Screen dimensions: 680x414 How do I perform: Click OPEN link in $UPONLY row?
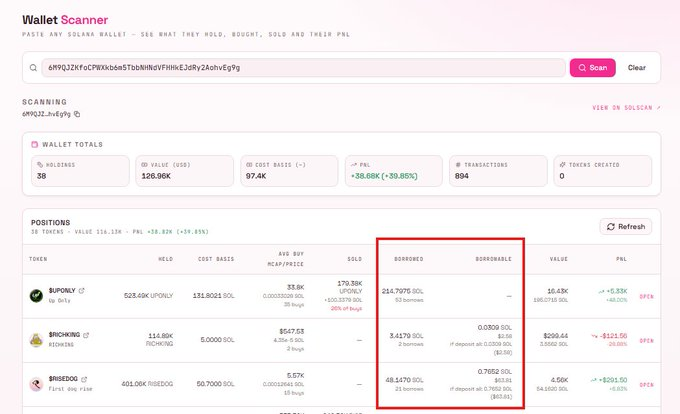pos(646,297)
